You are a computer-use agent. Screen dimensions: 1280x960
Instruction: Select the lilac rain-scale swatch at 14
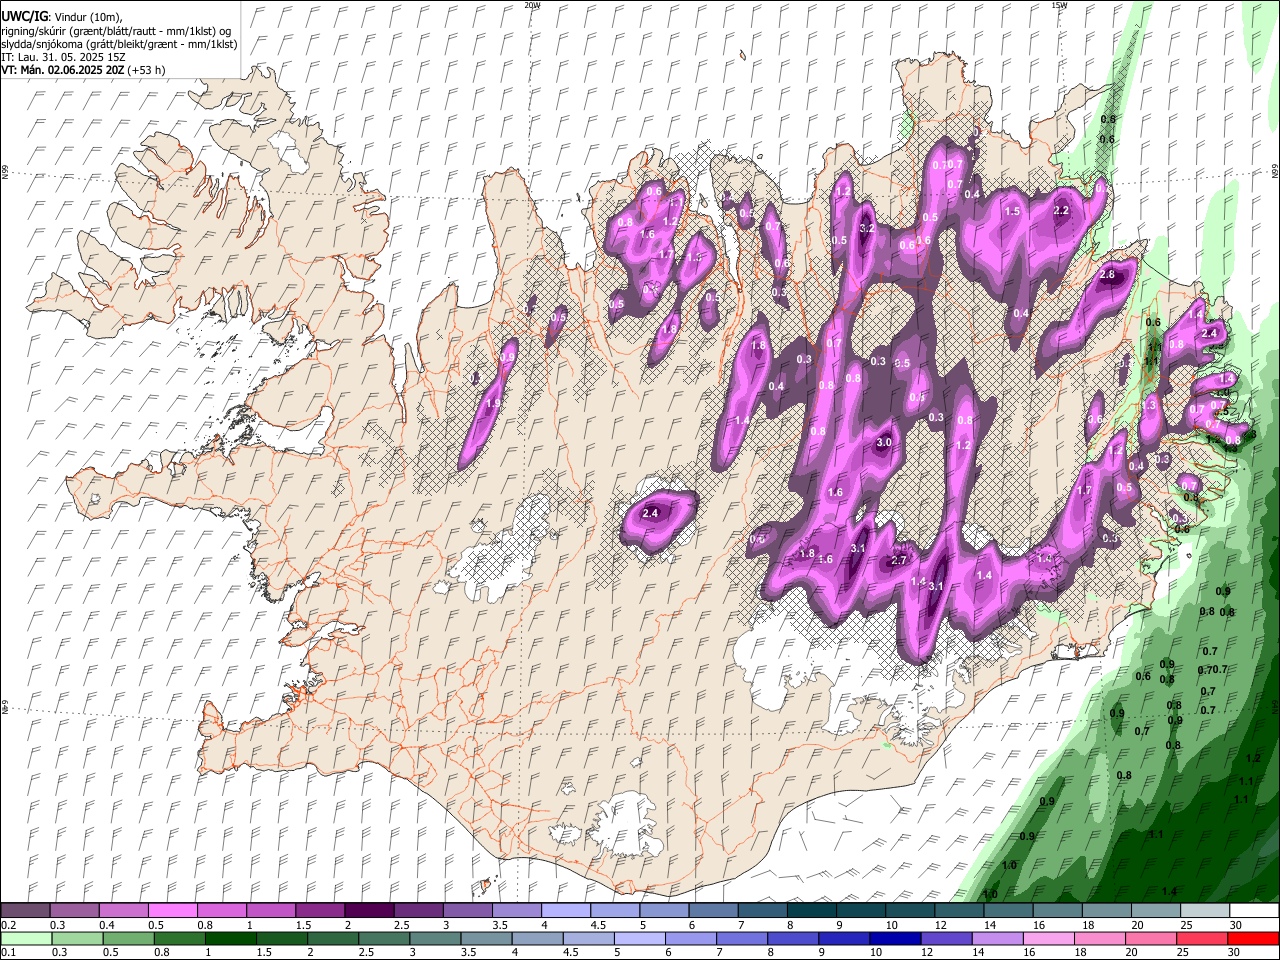point(997,938)
